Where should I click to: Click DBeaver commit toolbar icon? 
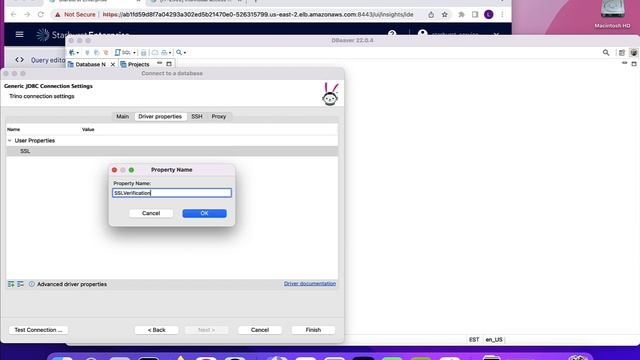[x=144, y=53]
